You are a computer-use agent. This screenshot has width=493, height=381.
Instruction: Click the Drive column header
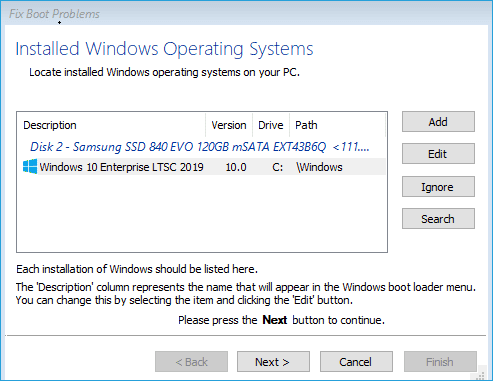coord(271,125)
